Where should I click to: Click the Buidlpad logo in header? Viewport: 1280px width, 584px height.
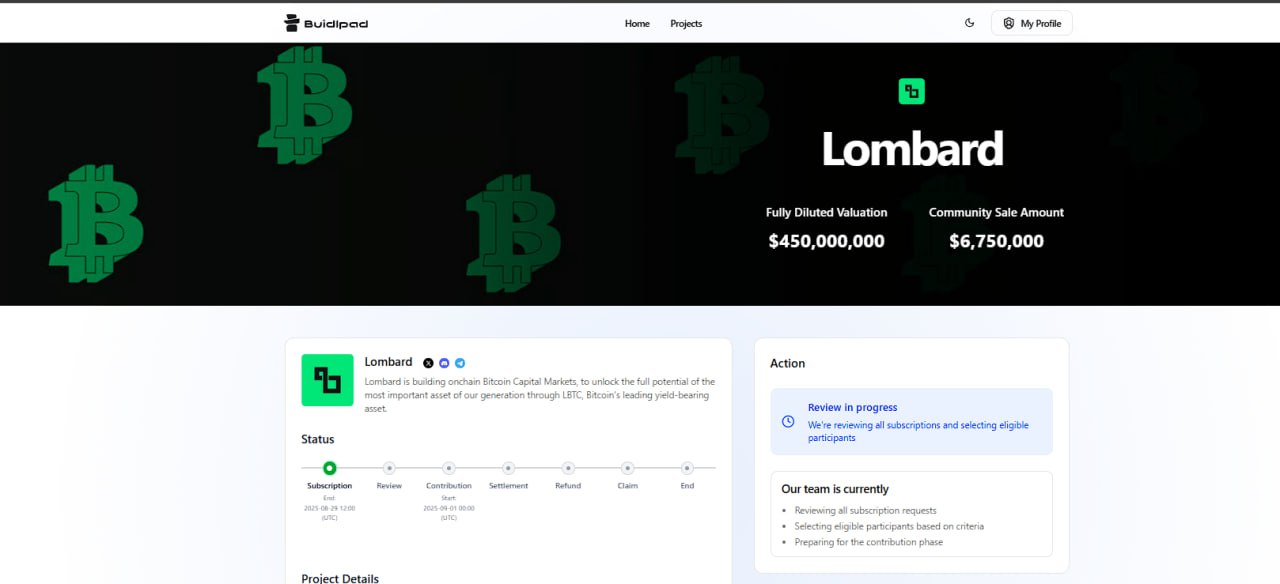click(326, 23)
